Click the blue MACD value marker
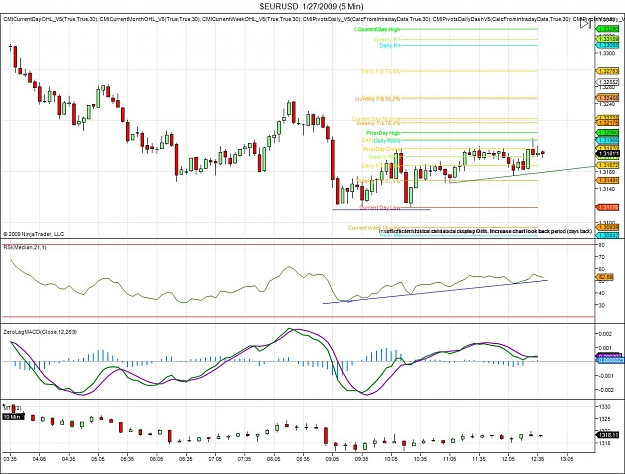 [x=608, y=360]
